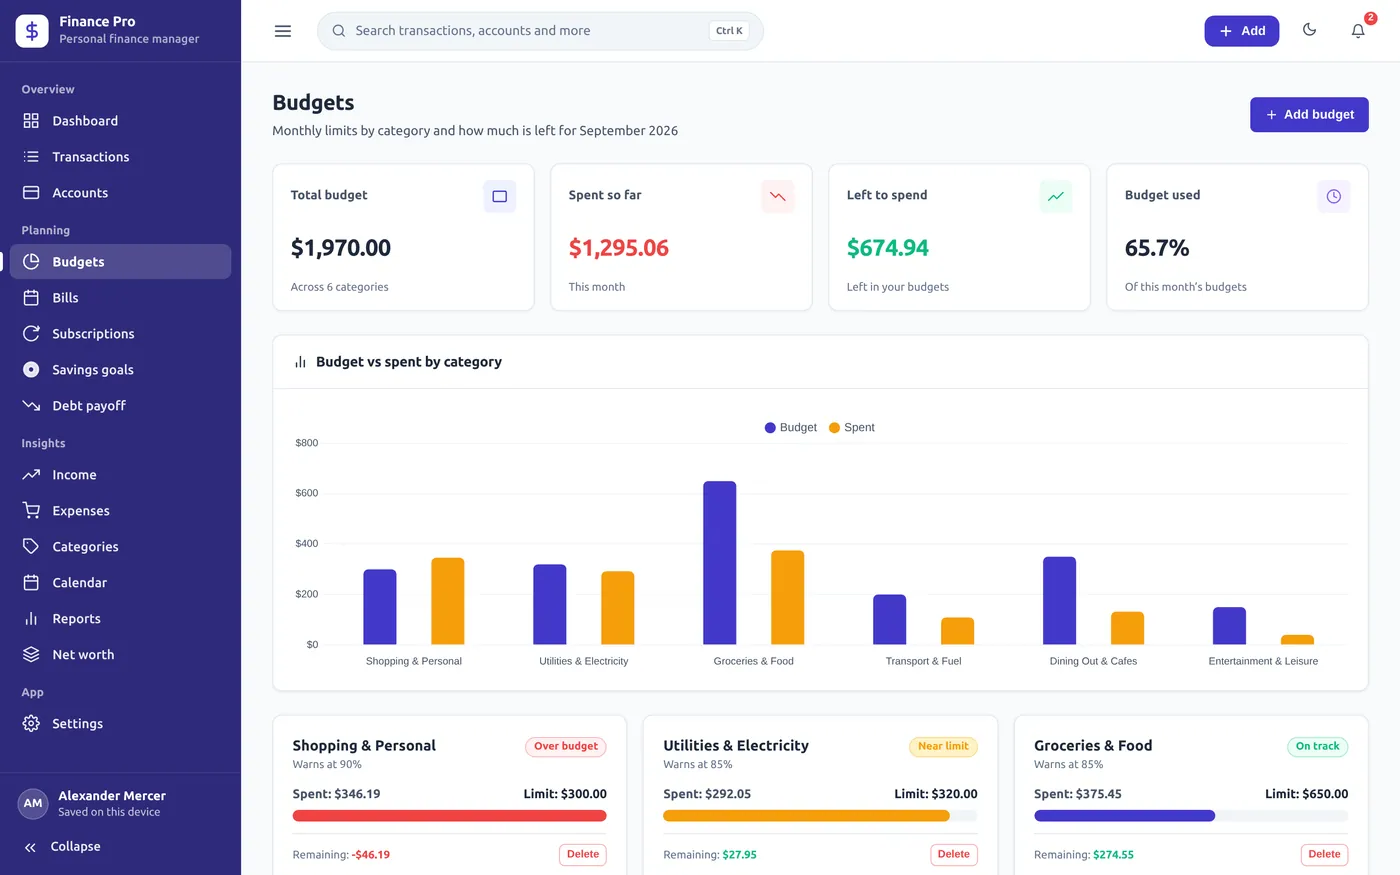
Task: Click the Income trending-up icon
Action: (31, 475)
